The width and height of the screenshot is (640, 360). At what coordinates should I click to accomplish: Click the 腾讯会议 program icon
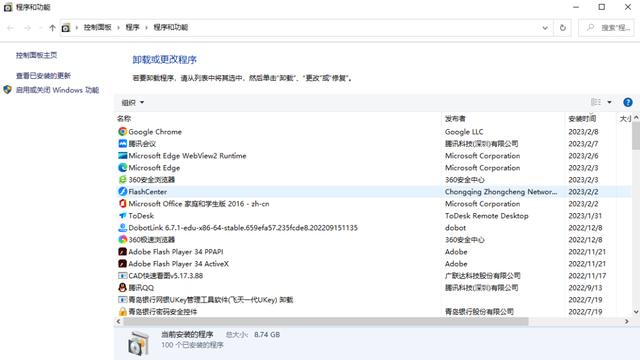pyautogui.click(x=122, y=144)
